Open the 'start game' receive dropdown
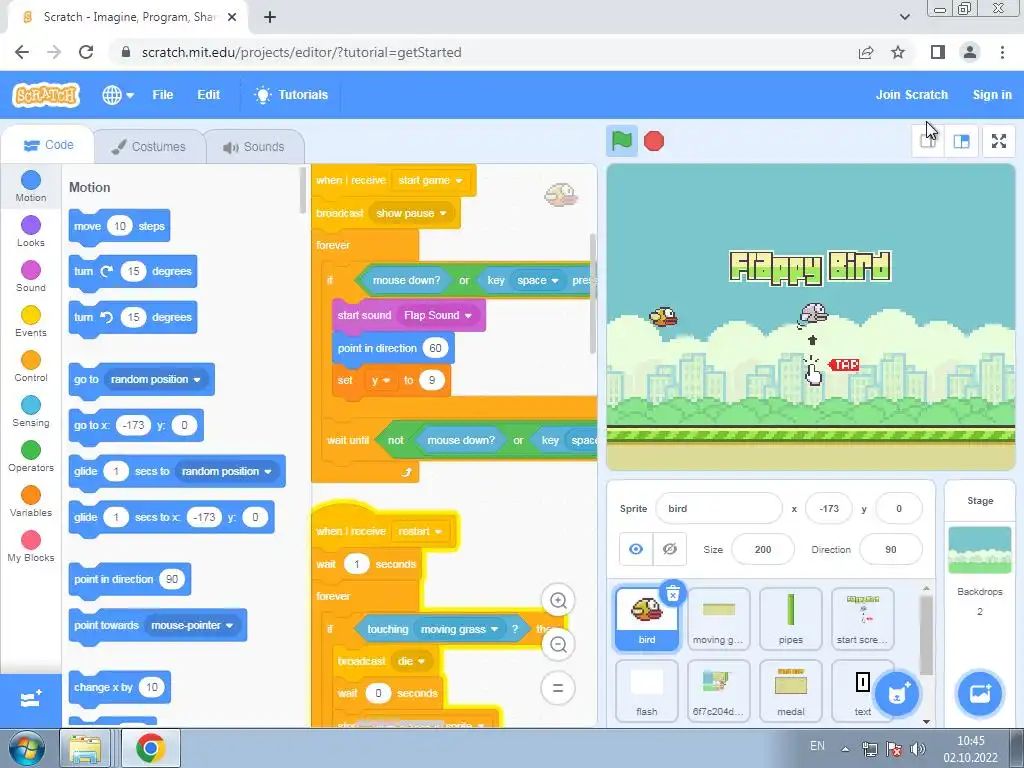 click(x=430, y=180)
